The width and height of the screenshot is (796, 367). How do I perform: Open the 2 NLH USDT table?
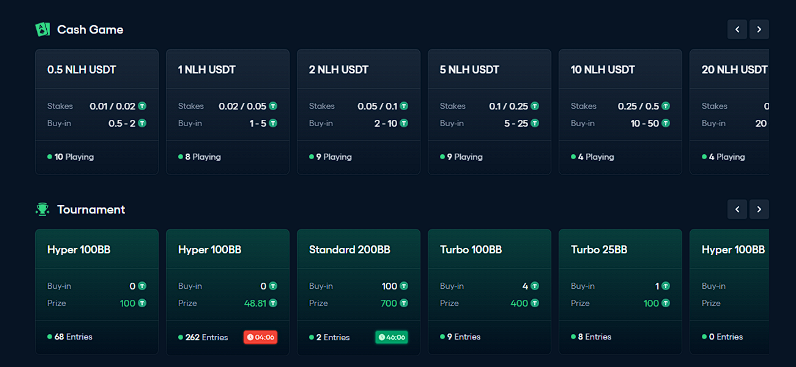[359, 112]
